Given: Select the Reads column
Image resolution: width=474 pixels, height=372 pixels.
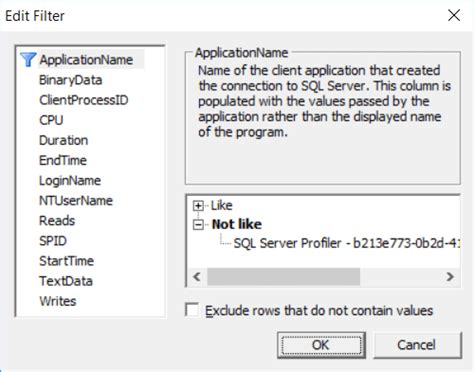Looking at the screenshot, I should 57,220.
